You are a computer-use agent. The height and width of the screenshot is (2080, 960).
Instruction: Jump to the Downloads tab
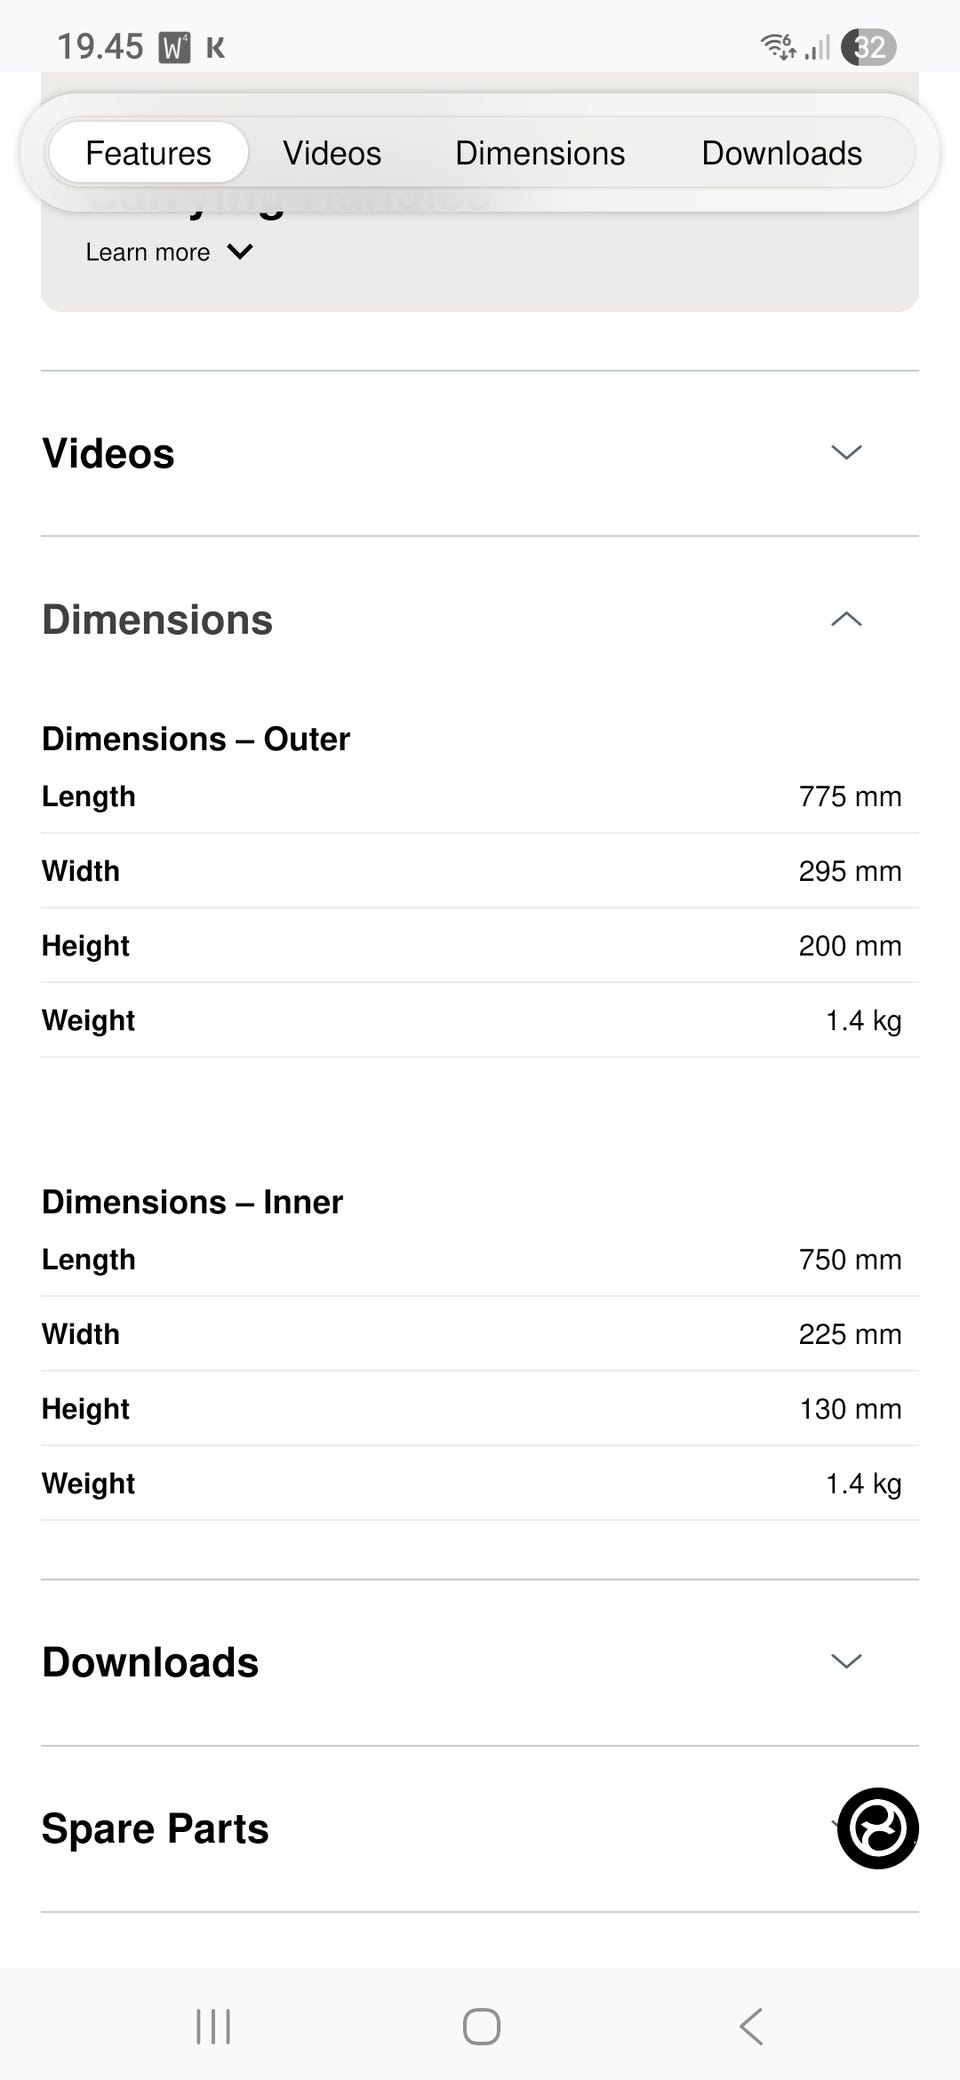tap(781, 153)
